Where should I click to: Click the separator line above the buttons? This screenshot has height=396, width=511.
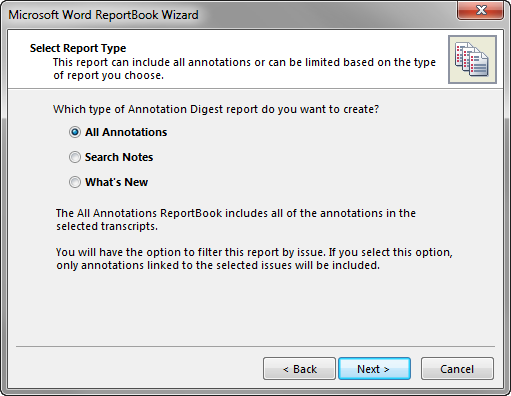coord(255,347)
